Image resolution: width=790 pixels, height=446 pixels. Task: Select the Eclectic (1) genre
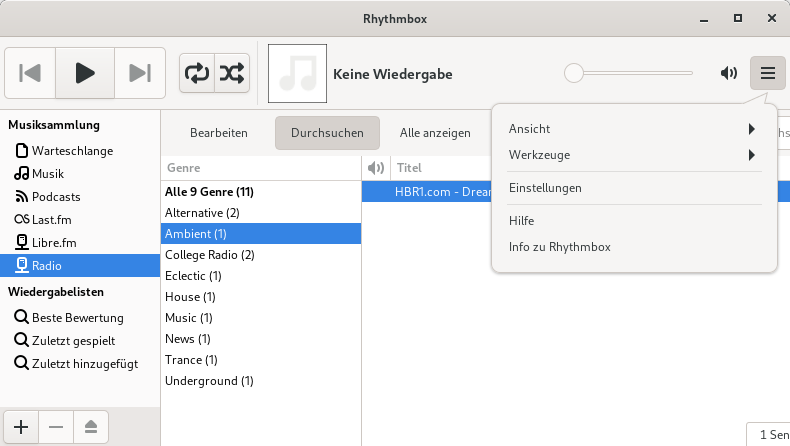coord(261,276)
